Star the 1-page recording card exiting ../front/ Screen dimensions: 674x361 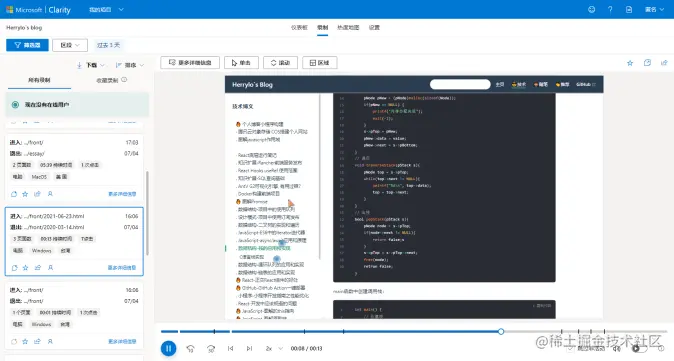pos(25,341)
